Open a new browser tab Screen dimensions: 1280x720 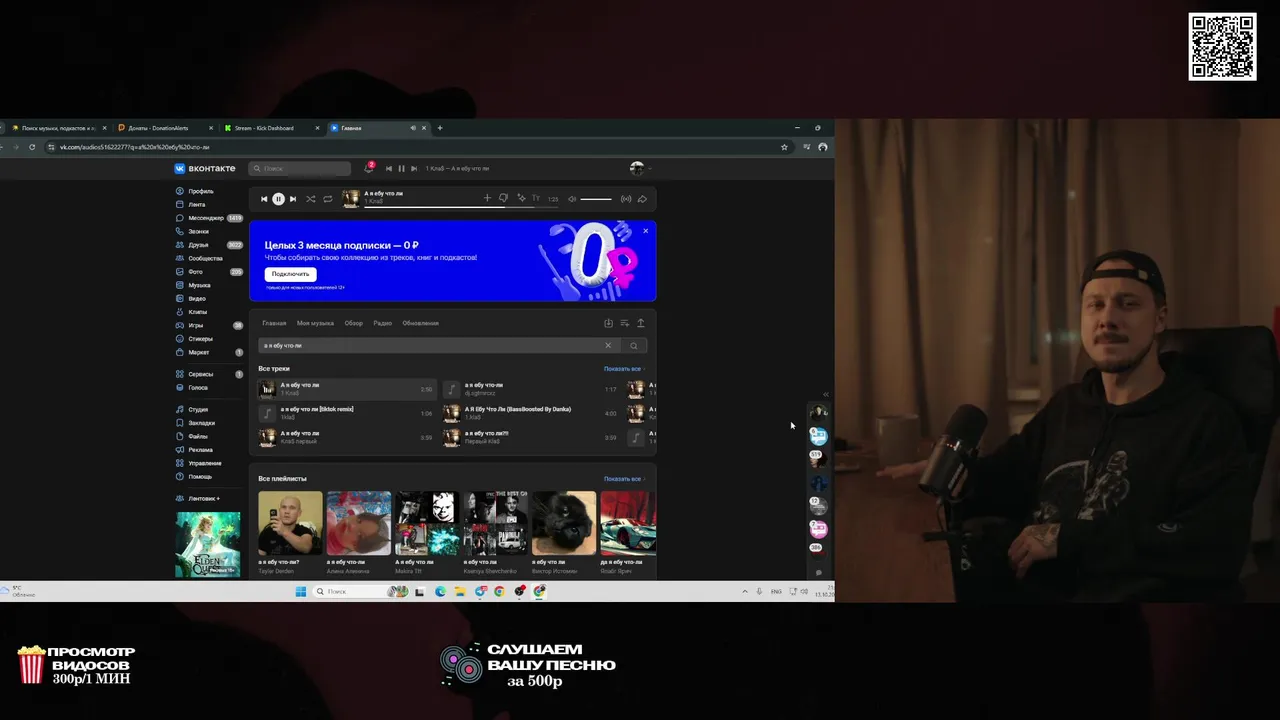(x=439, y=128)
